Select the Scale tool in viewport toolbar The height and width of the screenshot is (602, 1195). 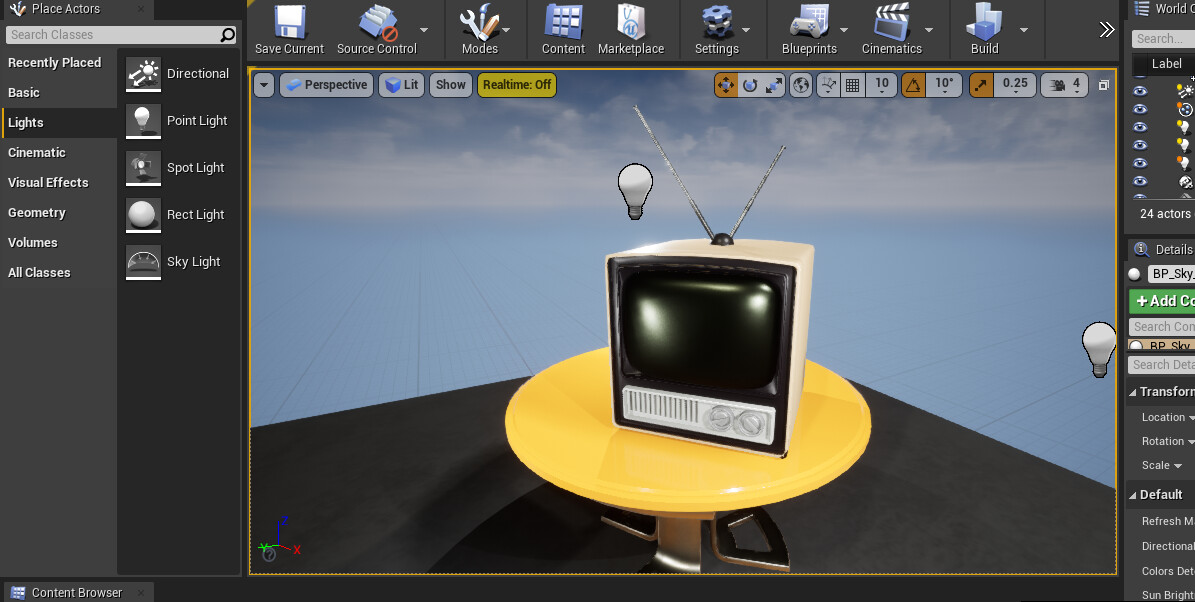pos(772,84)
